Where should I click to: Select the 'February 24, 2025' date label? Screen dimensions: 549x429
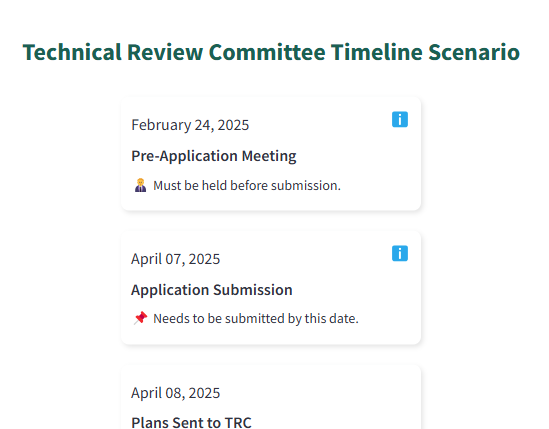190,125
